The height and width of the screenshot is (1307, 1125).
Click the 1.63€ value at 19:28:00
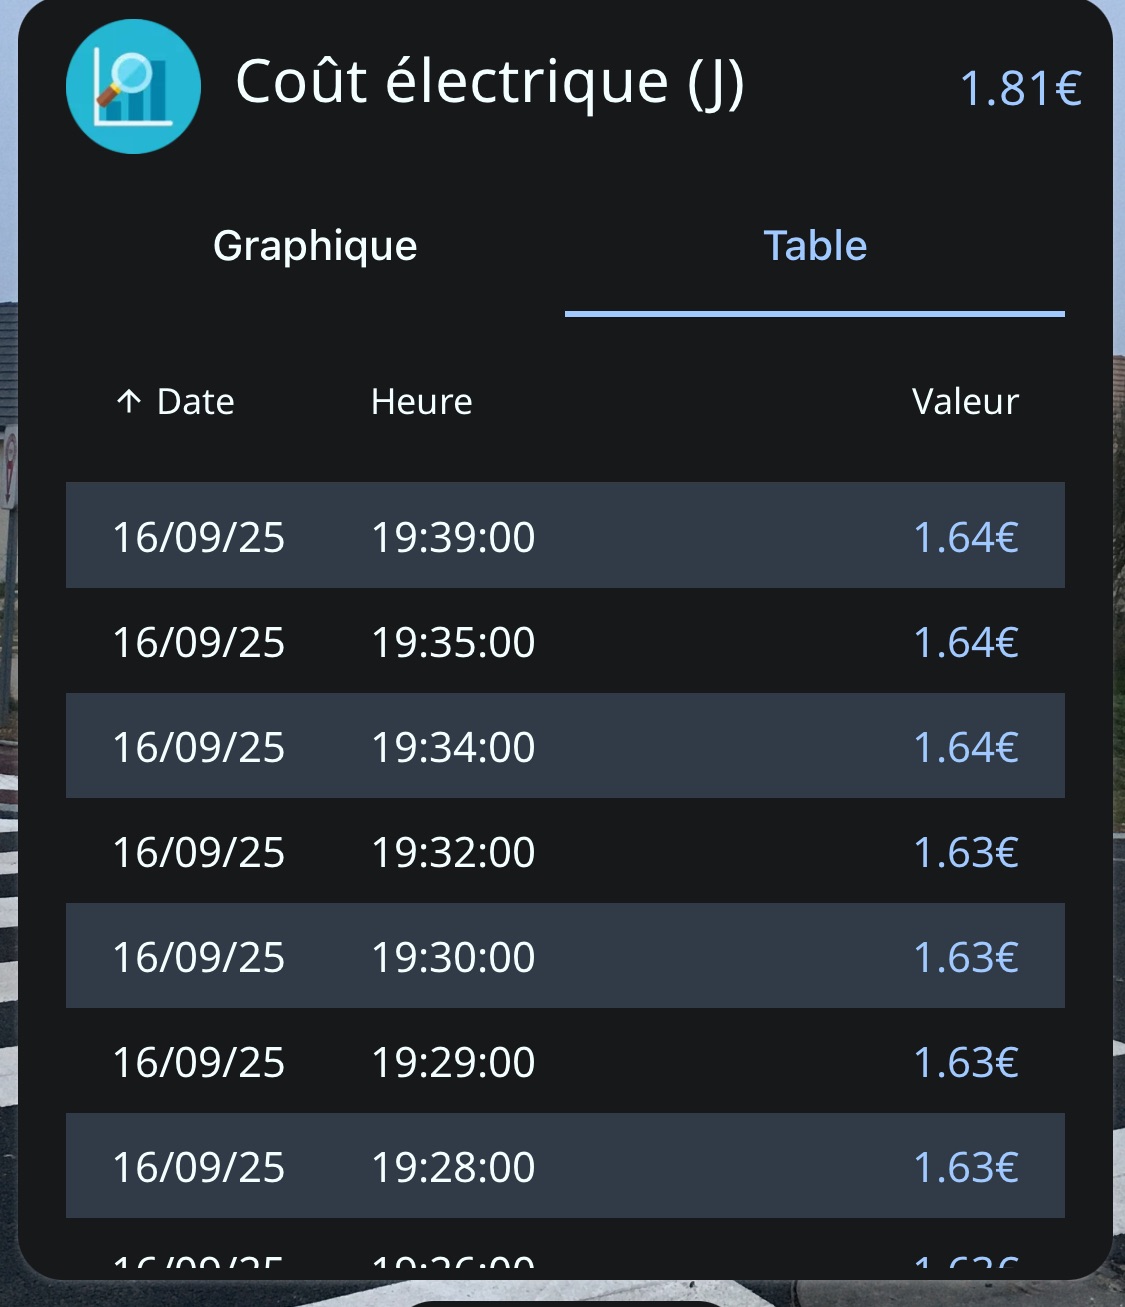965,1168
